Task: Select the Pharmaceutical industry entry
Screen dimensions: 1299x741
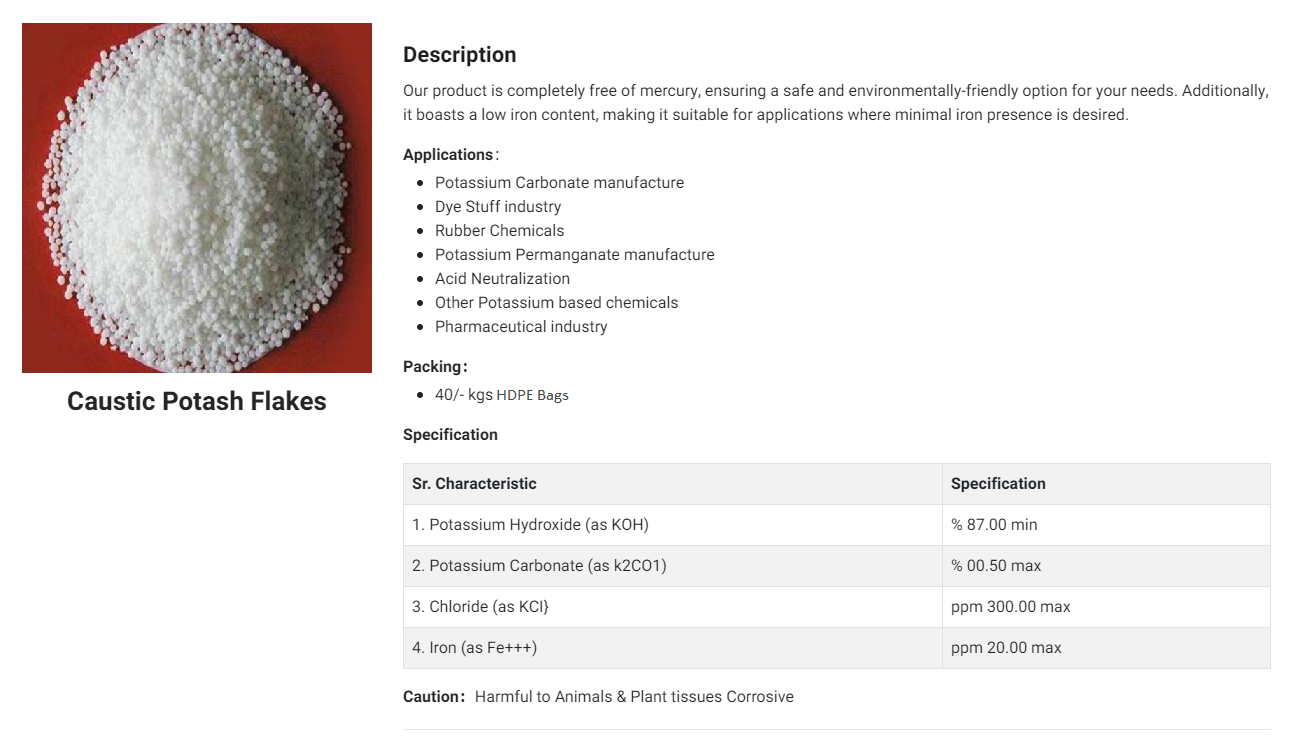Action: tap(521, 327)
